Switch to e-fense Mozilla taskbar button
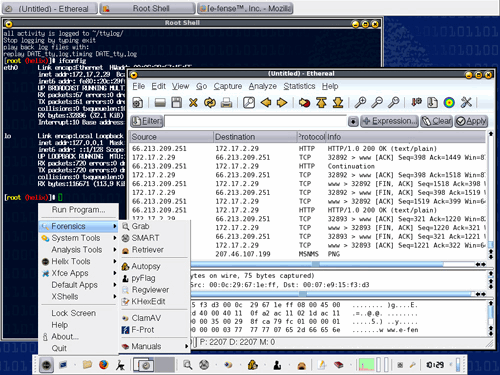Screen dimensions: 500x375 point(245,8)
